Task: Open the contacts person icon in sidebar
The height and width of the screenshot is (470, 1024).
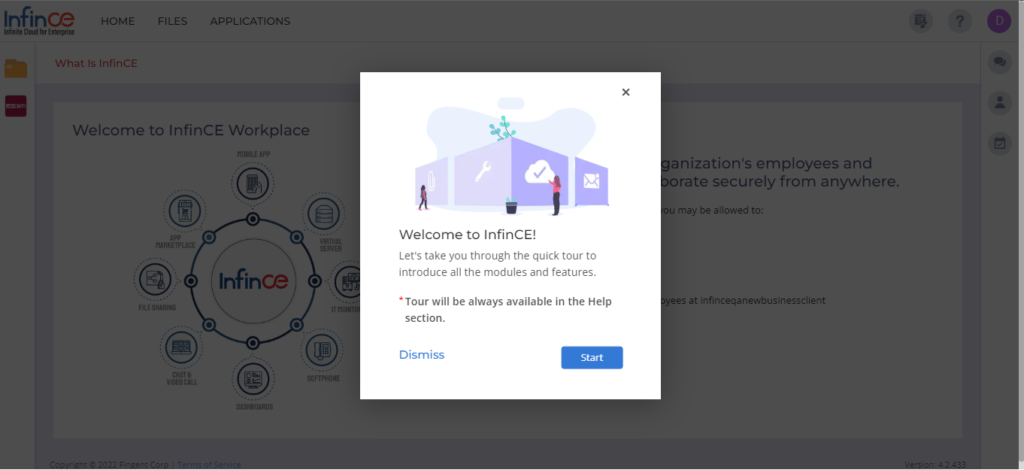Action: (x=999, y=102)
